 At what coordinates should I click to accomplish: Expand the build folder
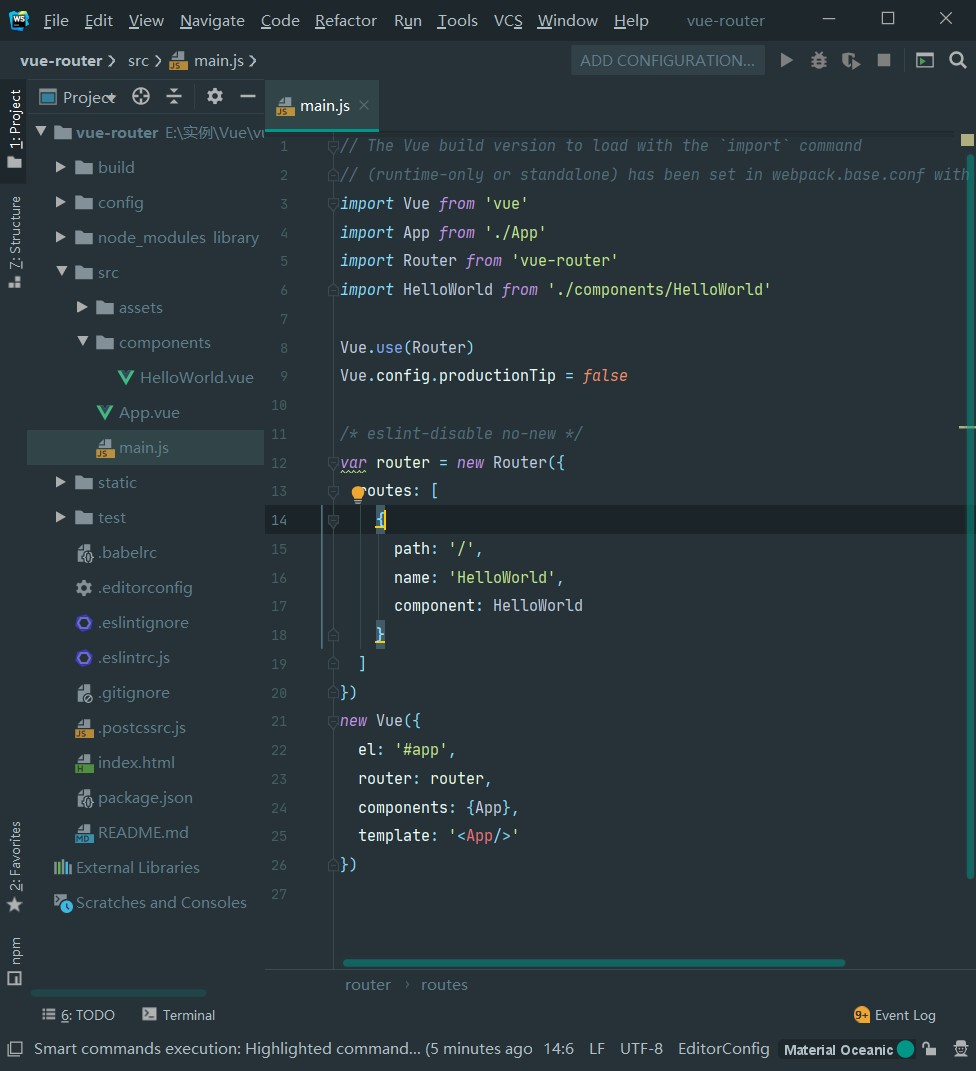61,167
